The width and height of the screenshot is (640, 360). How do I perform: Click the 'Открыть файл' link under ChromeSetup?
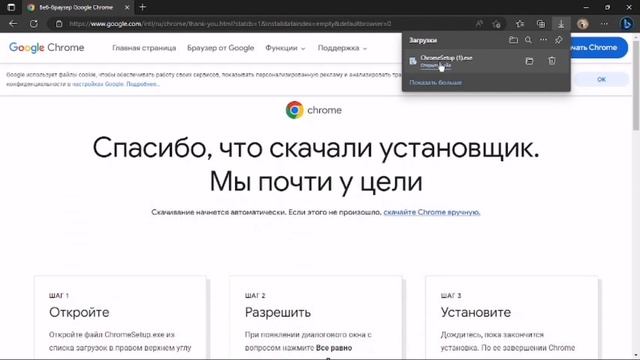click(x=436, y=65)
